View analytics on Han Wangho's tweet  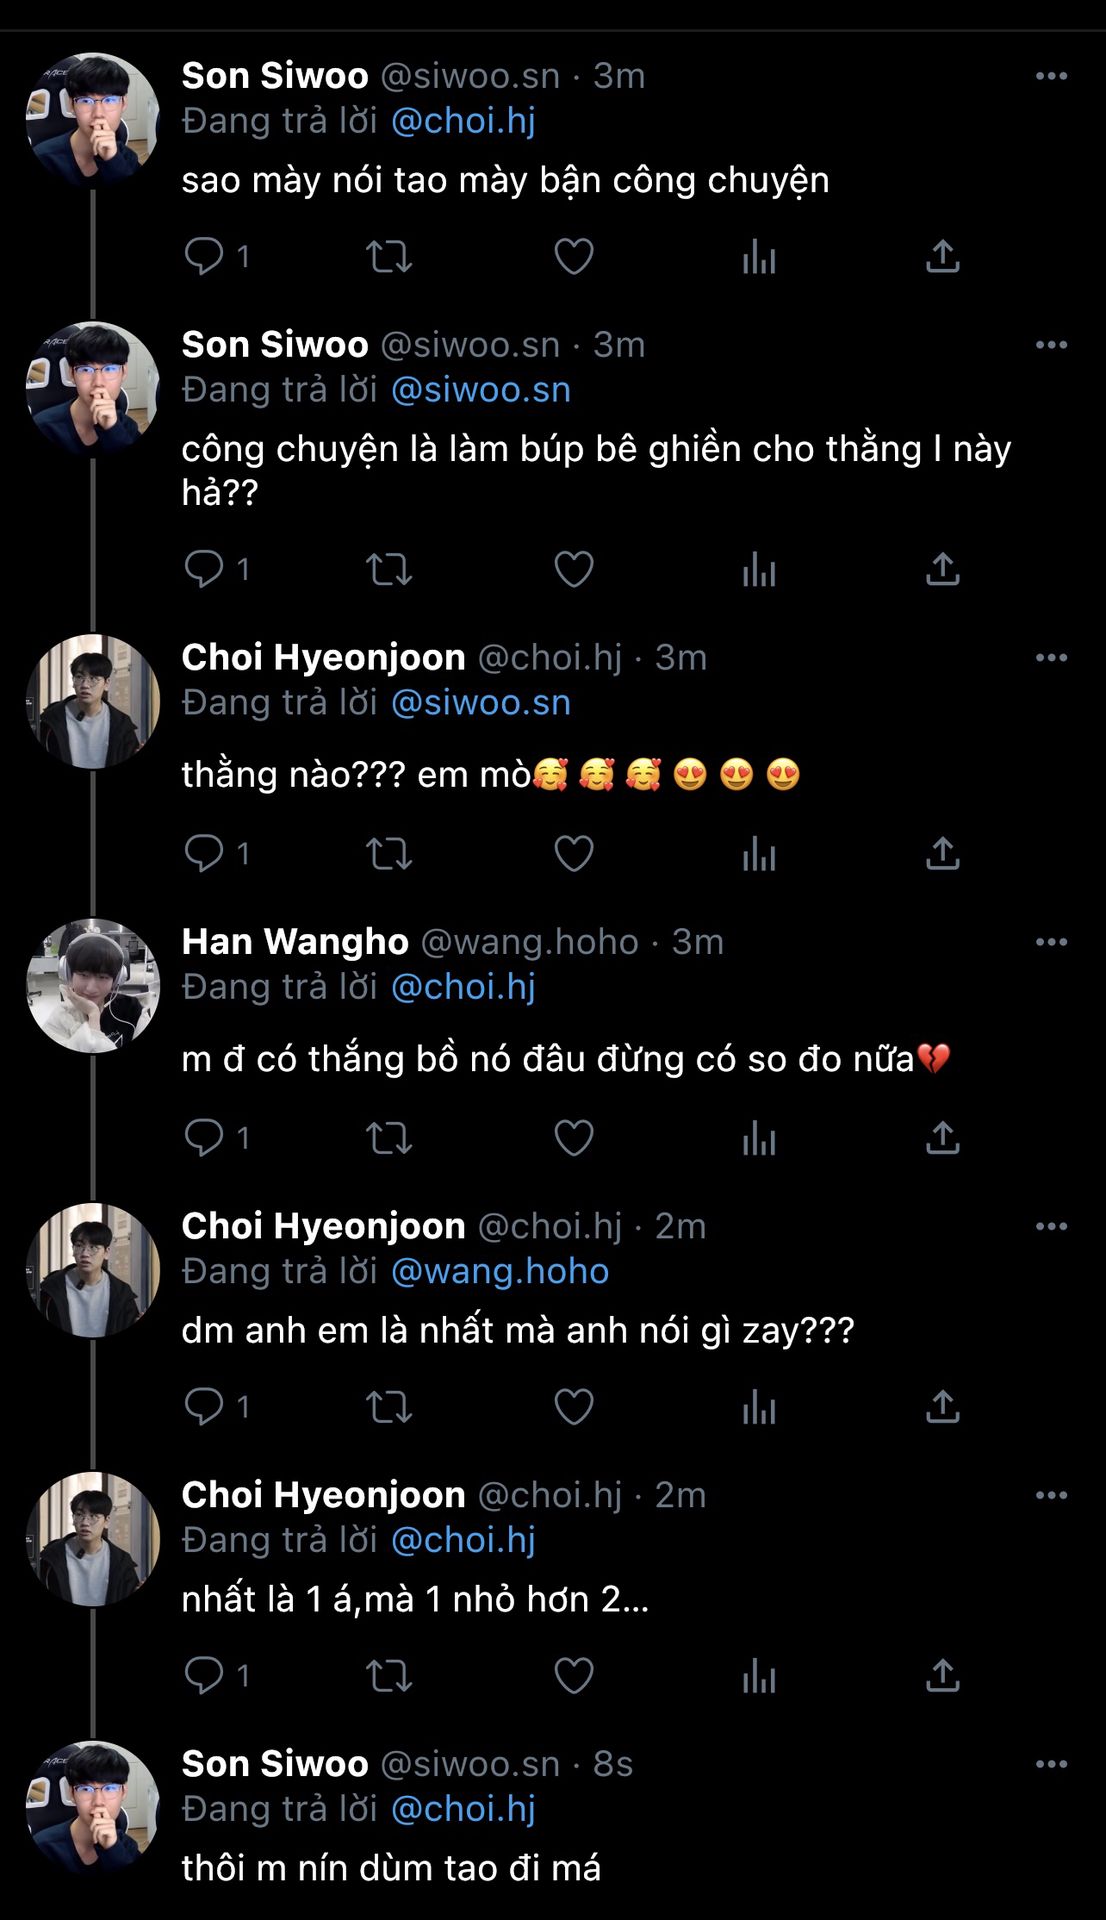coord(759,1138)
